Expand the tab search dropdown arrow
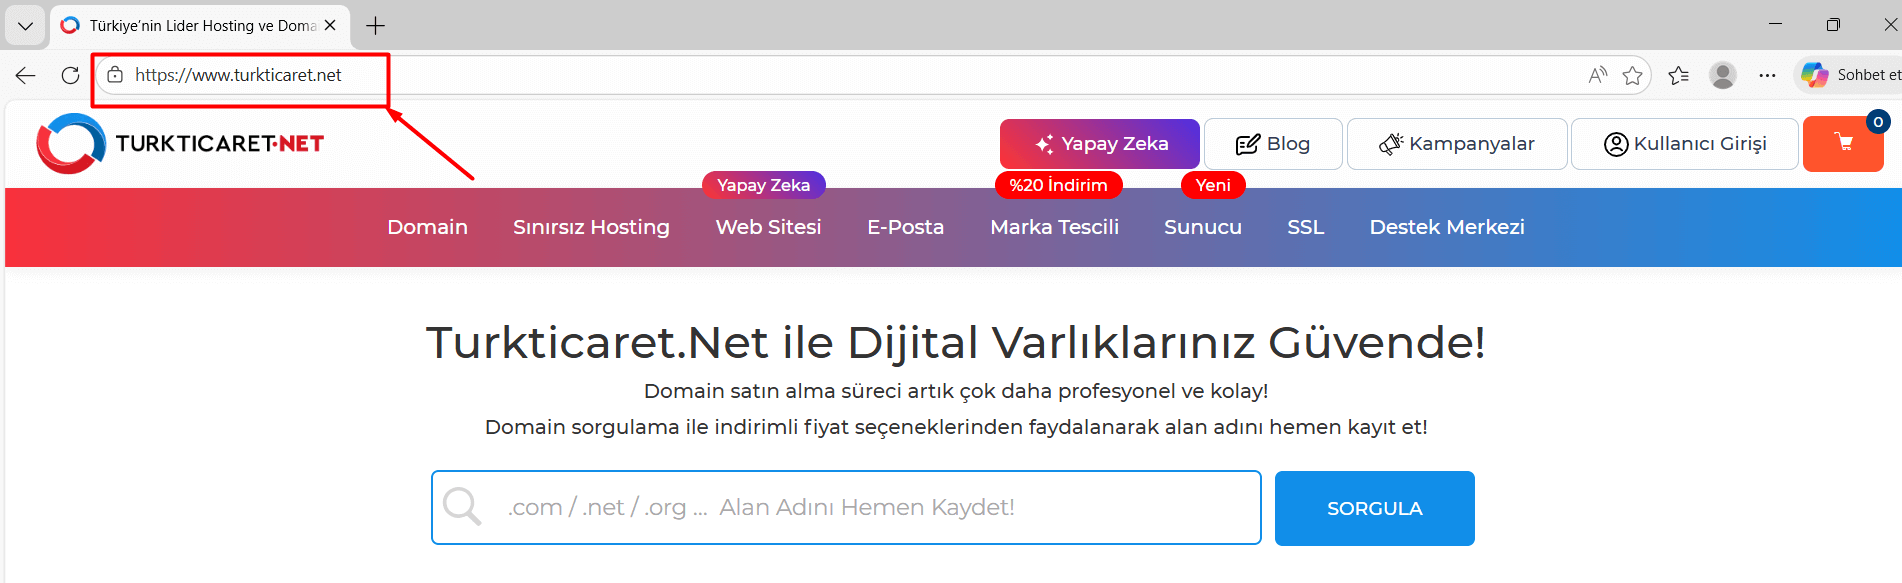 (25, 26)
